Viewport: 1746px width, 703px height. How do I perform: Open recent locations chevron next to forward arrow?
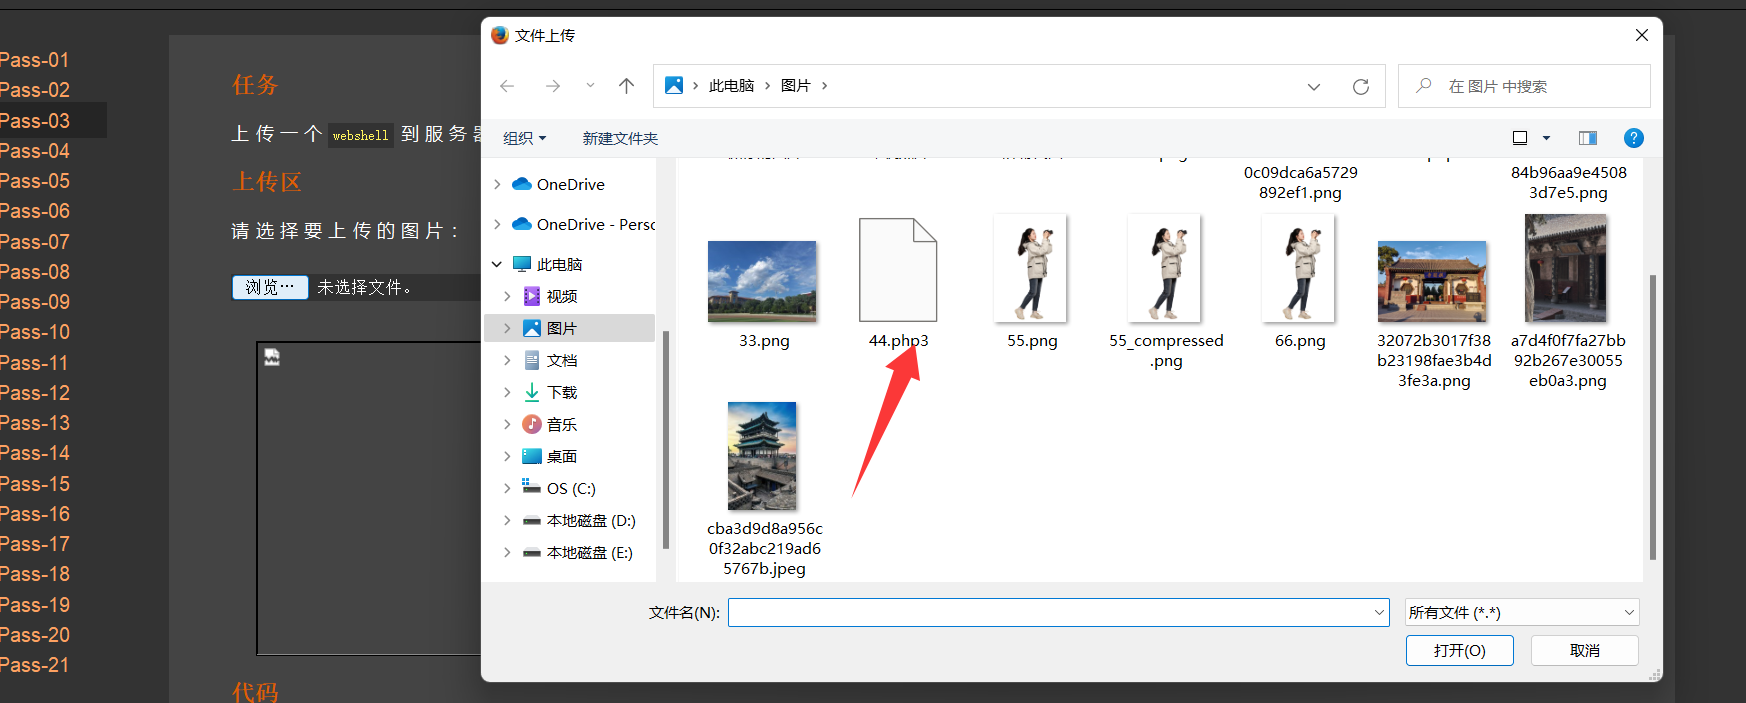590,86
